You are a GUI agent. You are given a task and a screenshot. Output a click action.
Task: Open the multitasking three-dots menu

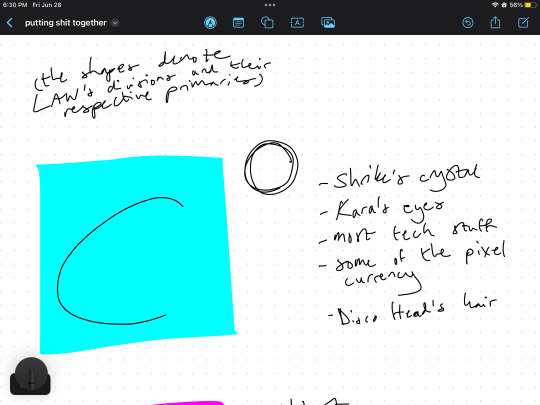click(270, 5)
